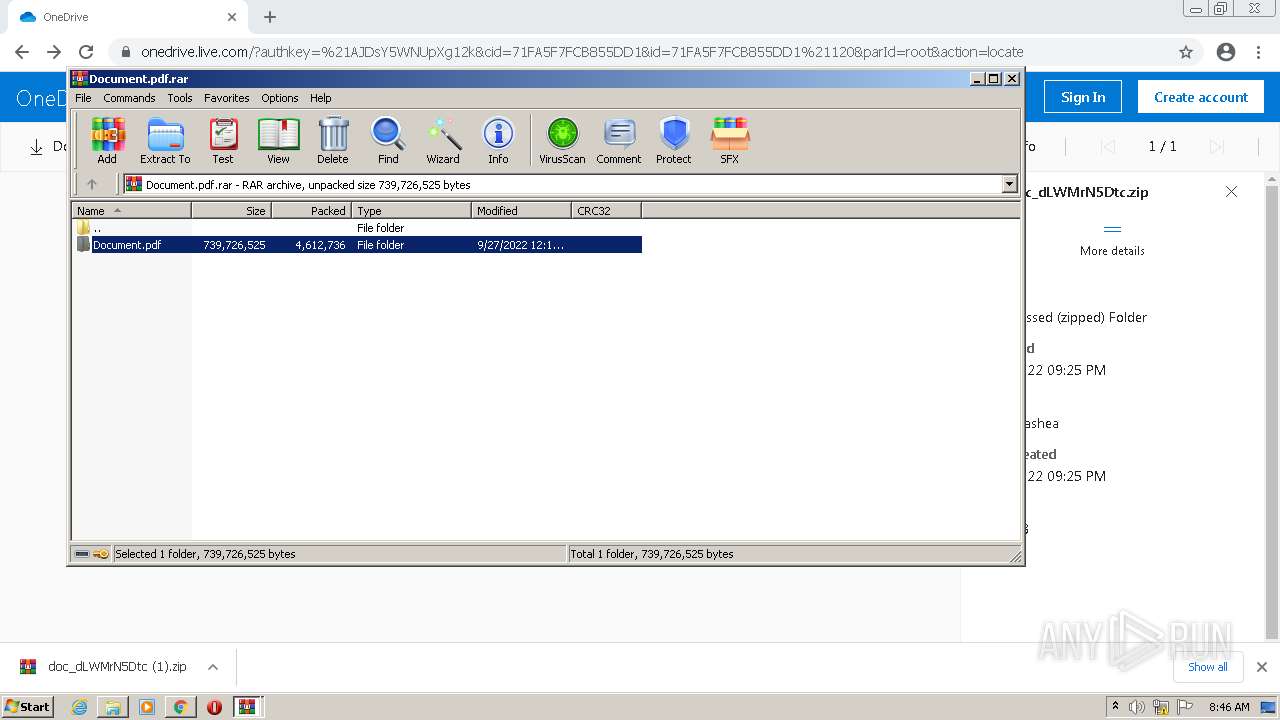This screenshot has height=720, width=1280.
Task: Open Chrome three-dot menu
Action: pyautogui.click(x=1258, y=52)
